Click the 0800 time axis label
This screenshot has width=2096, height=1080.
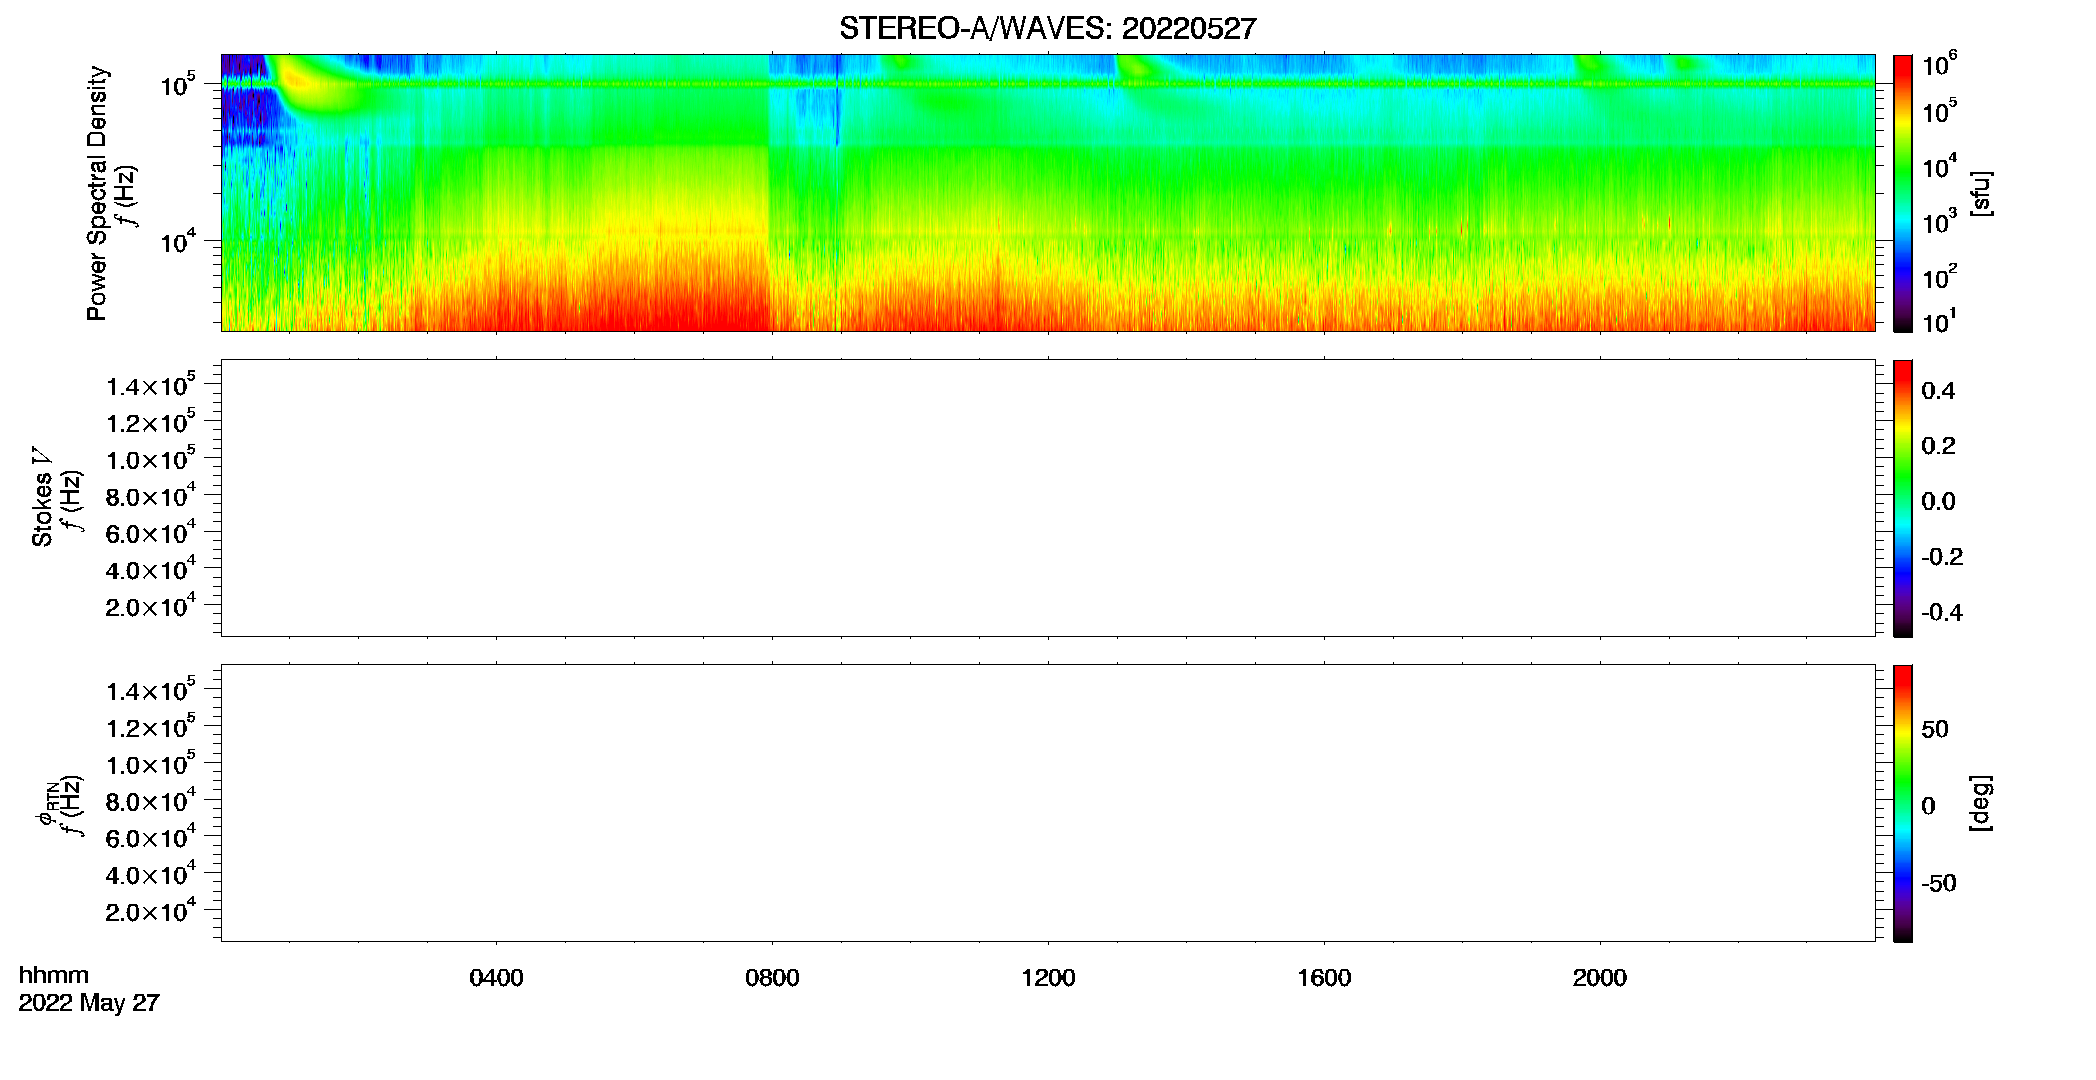click(772, 978)
